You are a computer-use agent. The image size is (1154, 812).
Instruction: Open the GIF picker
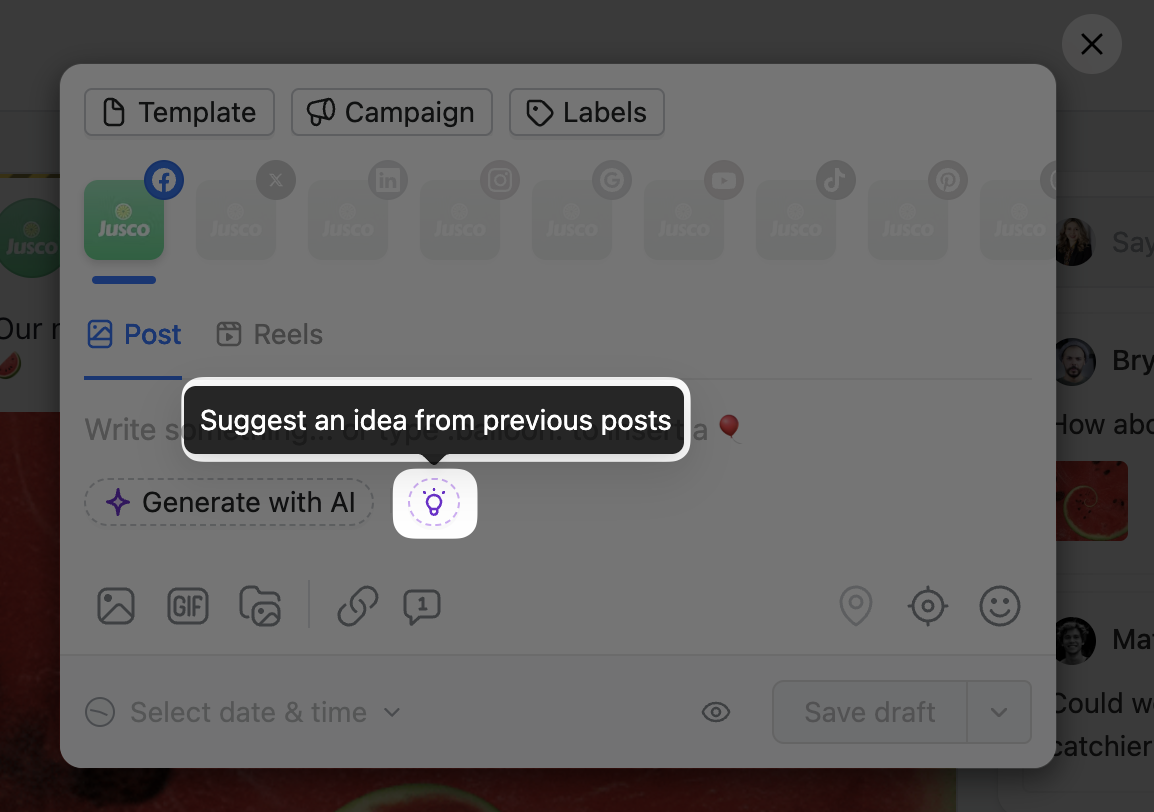(188, 606)
